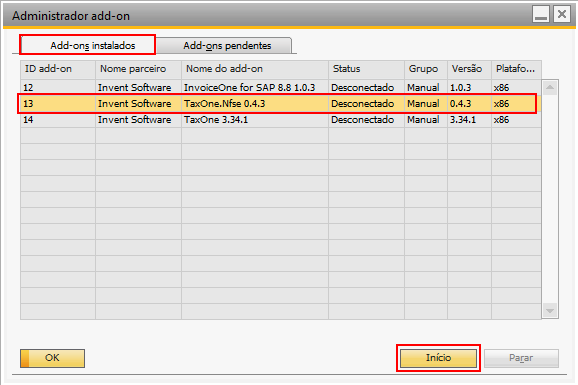
Task: Click x86 platform cell in row 13
Action: click(516, 104)
